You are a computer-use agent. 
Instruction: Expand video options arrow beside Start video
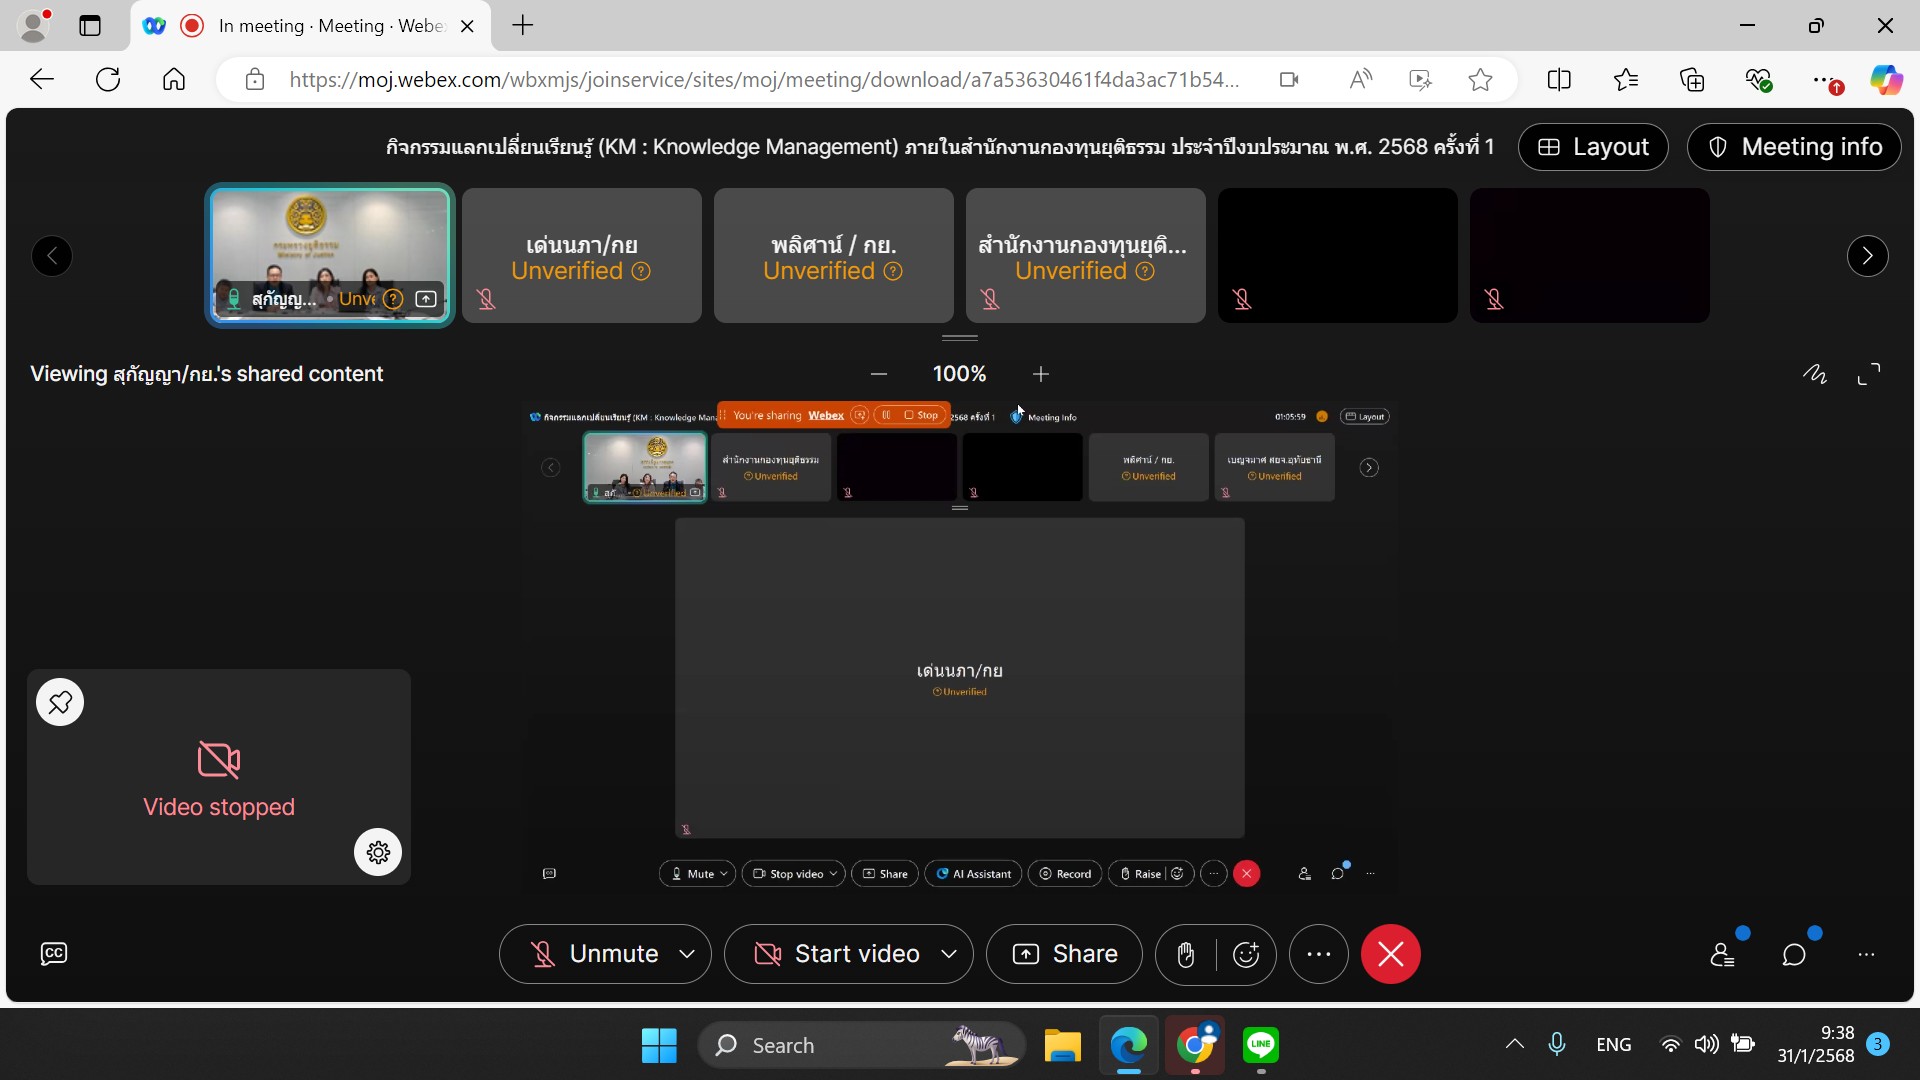pos(949,955)
